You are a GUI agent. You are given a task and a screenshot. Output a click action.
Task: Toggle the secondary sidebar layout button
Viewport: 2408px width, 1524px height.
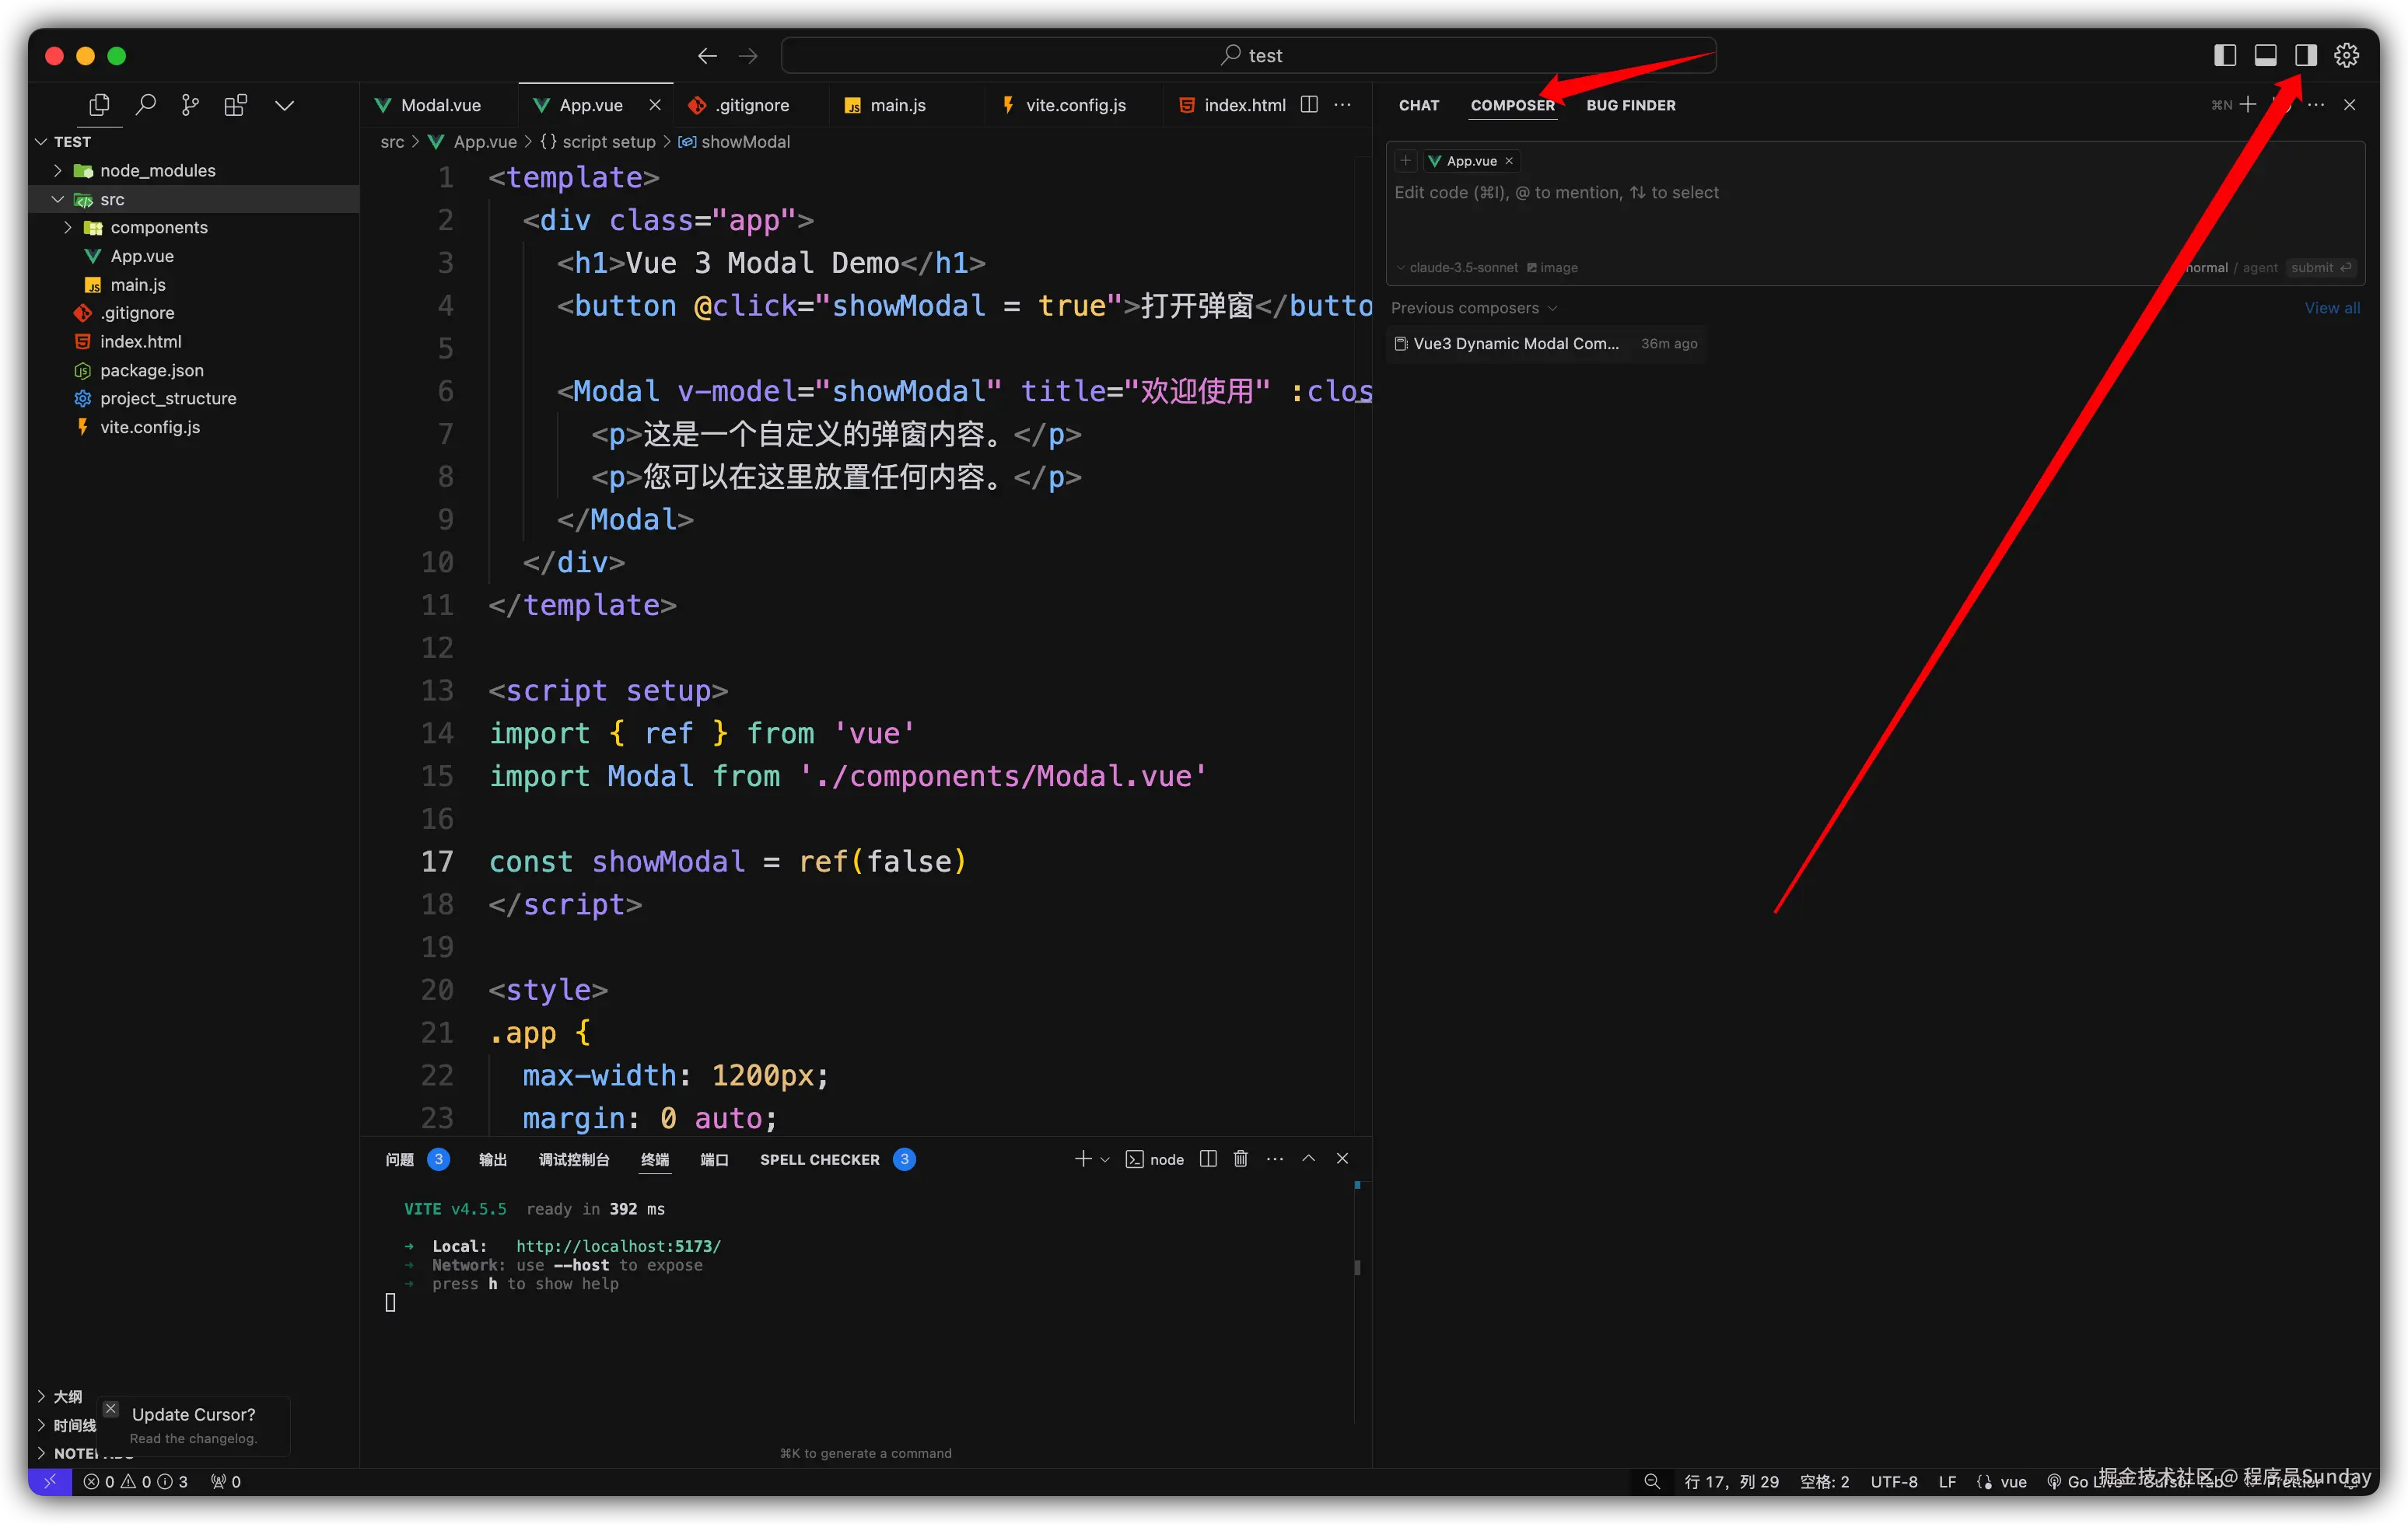2305,55
